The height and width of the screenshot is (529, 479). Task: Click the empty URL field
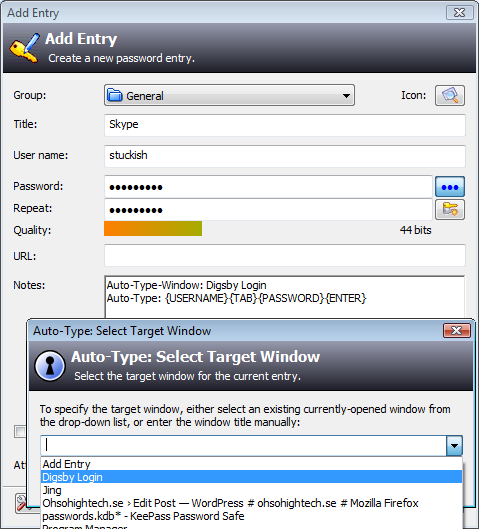pyautogui.click(x=285, y=255)
